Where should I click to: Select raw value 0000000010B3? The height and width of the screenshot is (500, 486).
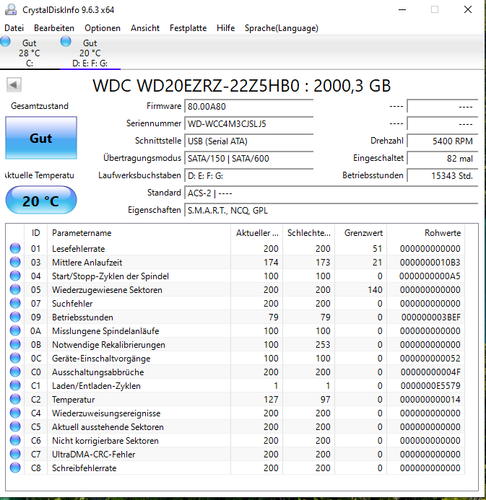click(x=430, y=262)
